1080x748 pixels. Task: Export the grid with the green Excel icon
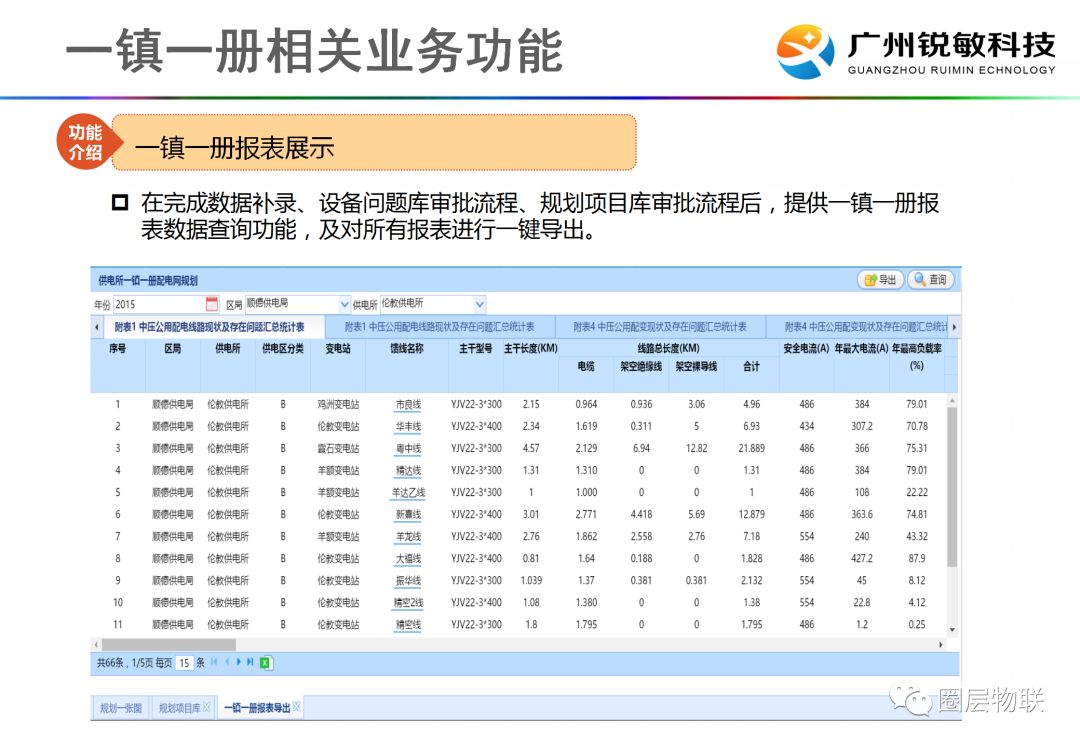coord(265,663)
